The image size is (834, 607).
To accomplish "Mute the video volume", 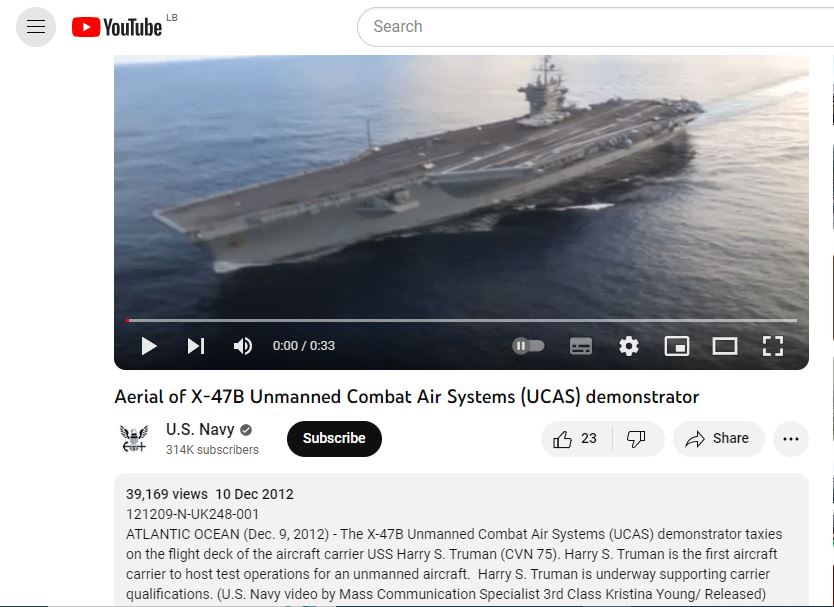I will 243,346.
